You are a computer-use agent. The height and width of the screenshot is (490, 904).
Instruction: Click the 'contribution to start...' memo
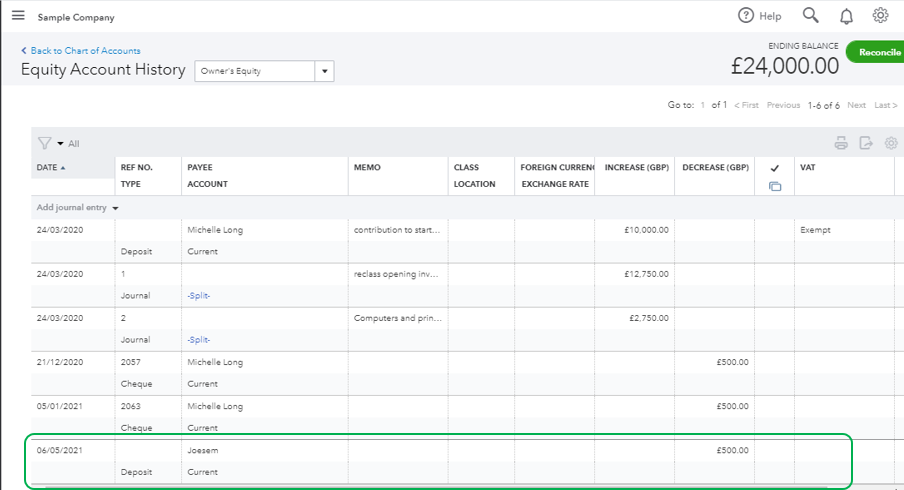coord(397,230)
